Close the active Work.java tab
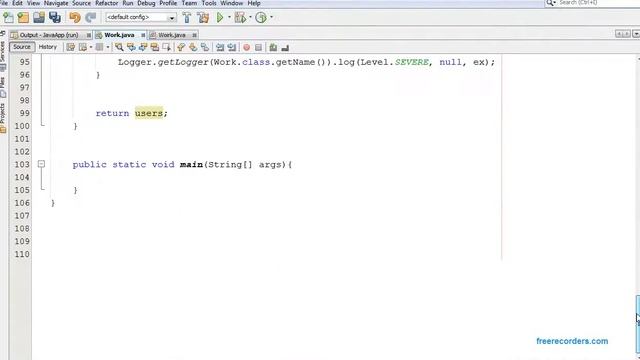The image size is (640, 360). 143,35
